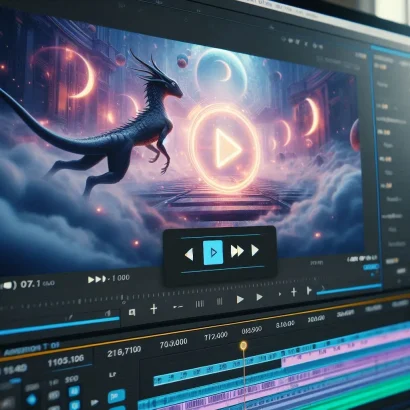Click the double-arrow fast forward in popup

(237, 251)
